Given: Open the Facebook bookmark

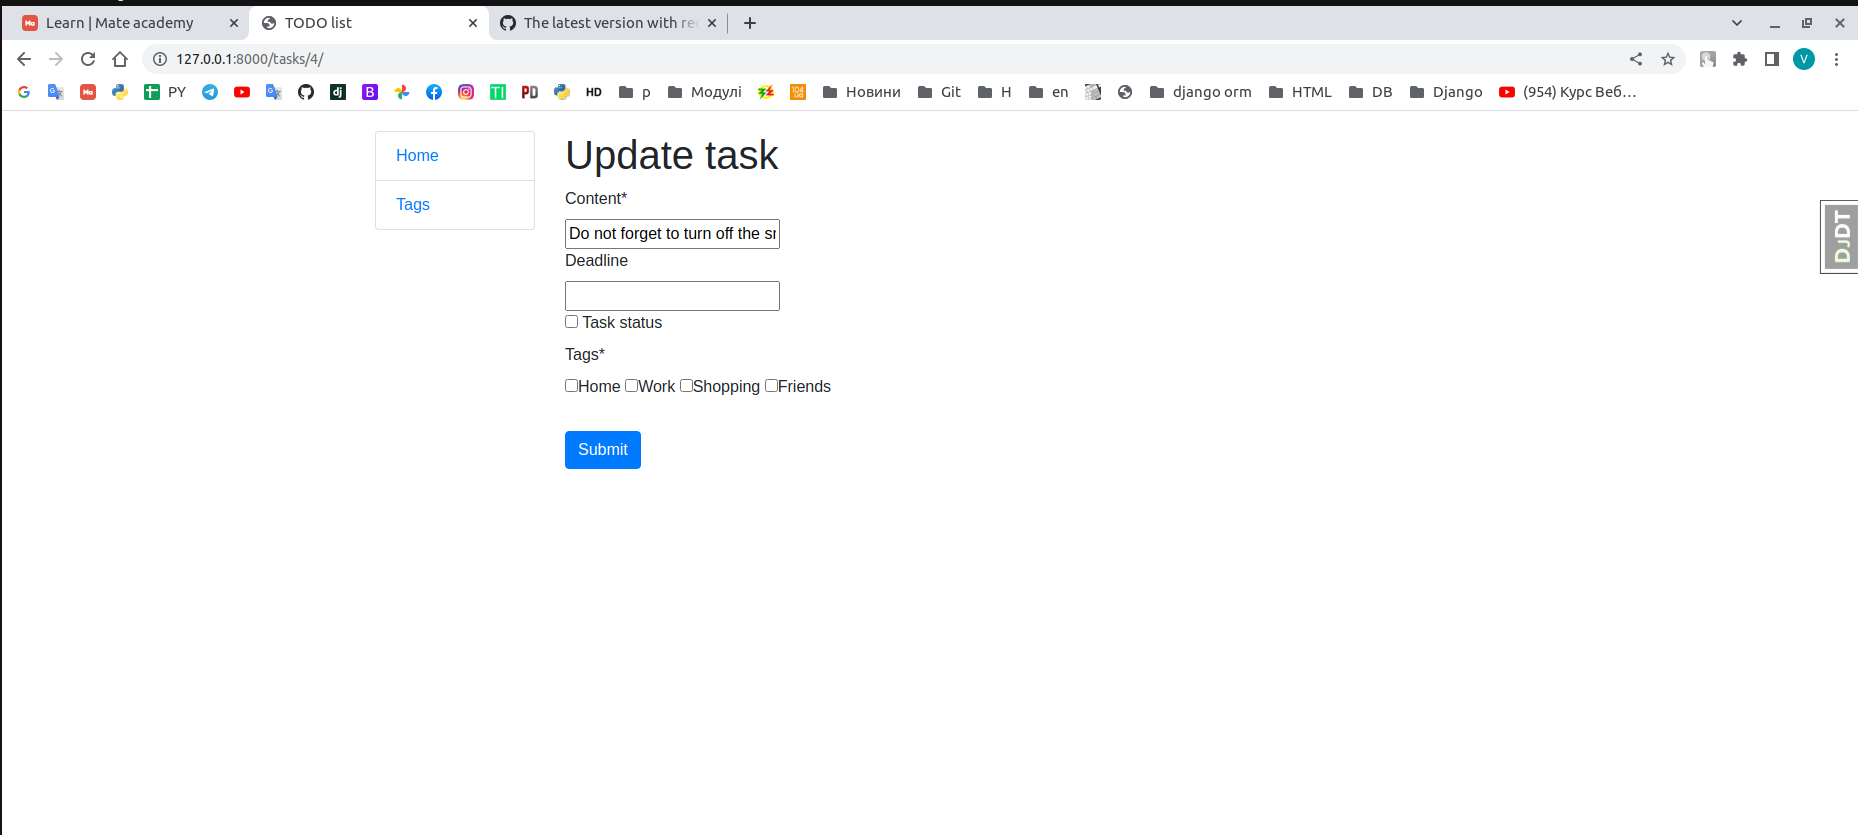Looking at the screenshot, I should (x=434, y=92).
